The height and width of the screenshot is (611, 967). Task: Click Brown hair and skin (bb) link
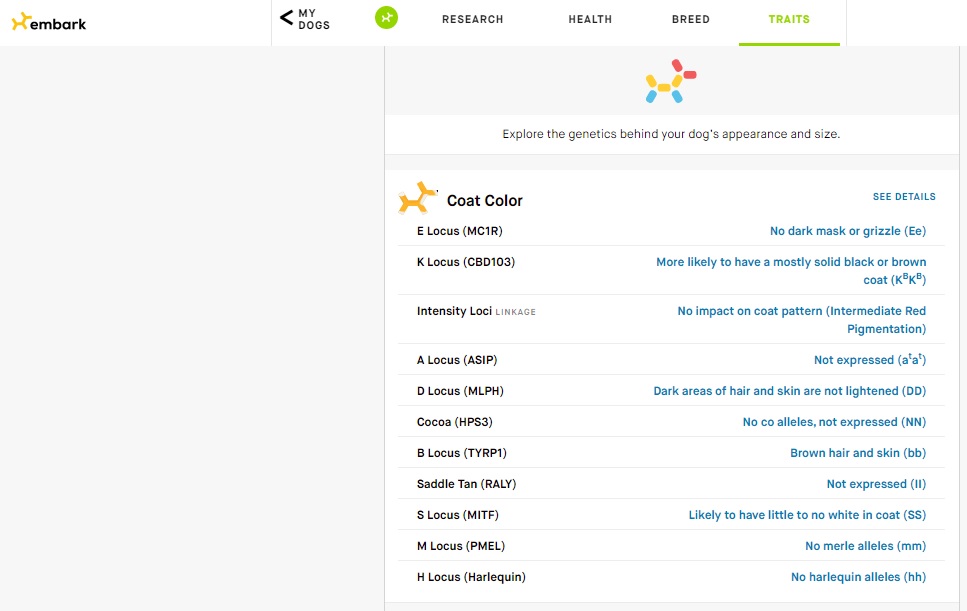[x=858, y=453]
